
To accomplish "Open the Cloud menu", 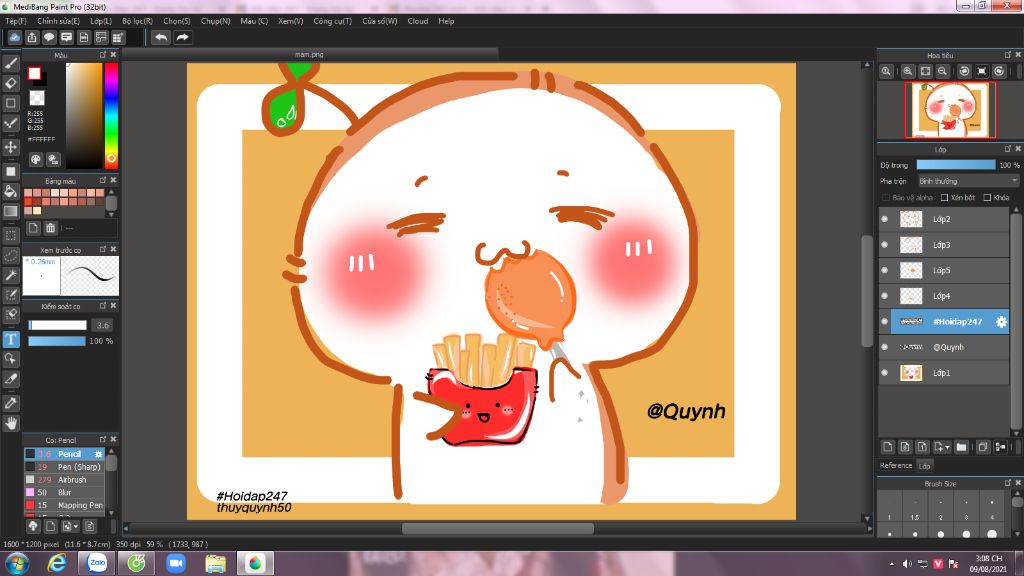I will click(x=418, y=21).
